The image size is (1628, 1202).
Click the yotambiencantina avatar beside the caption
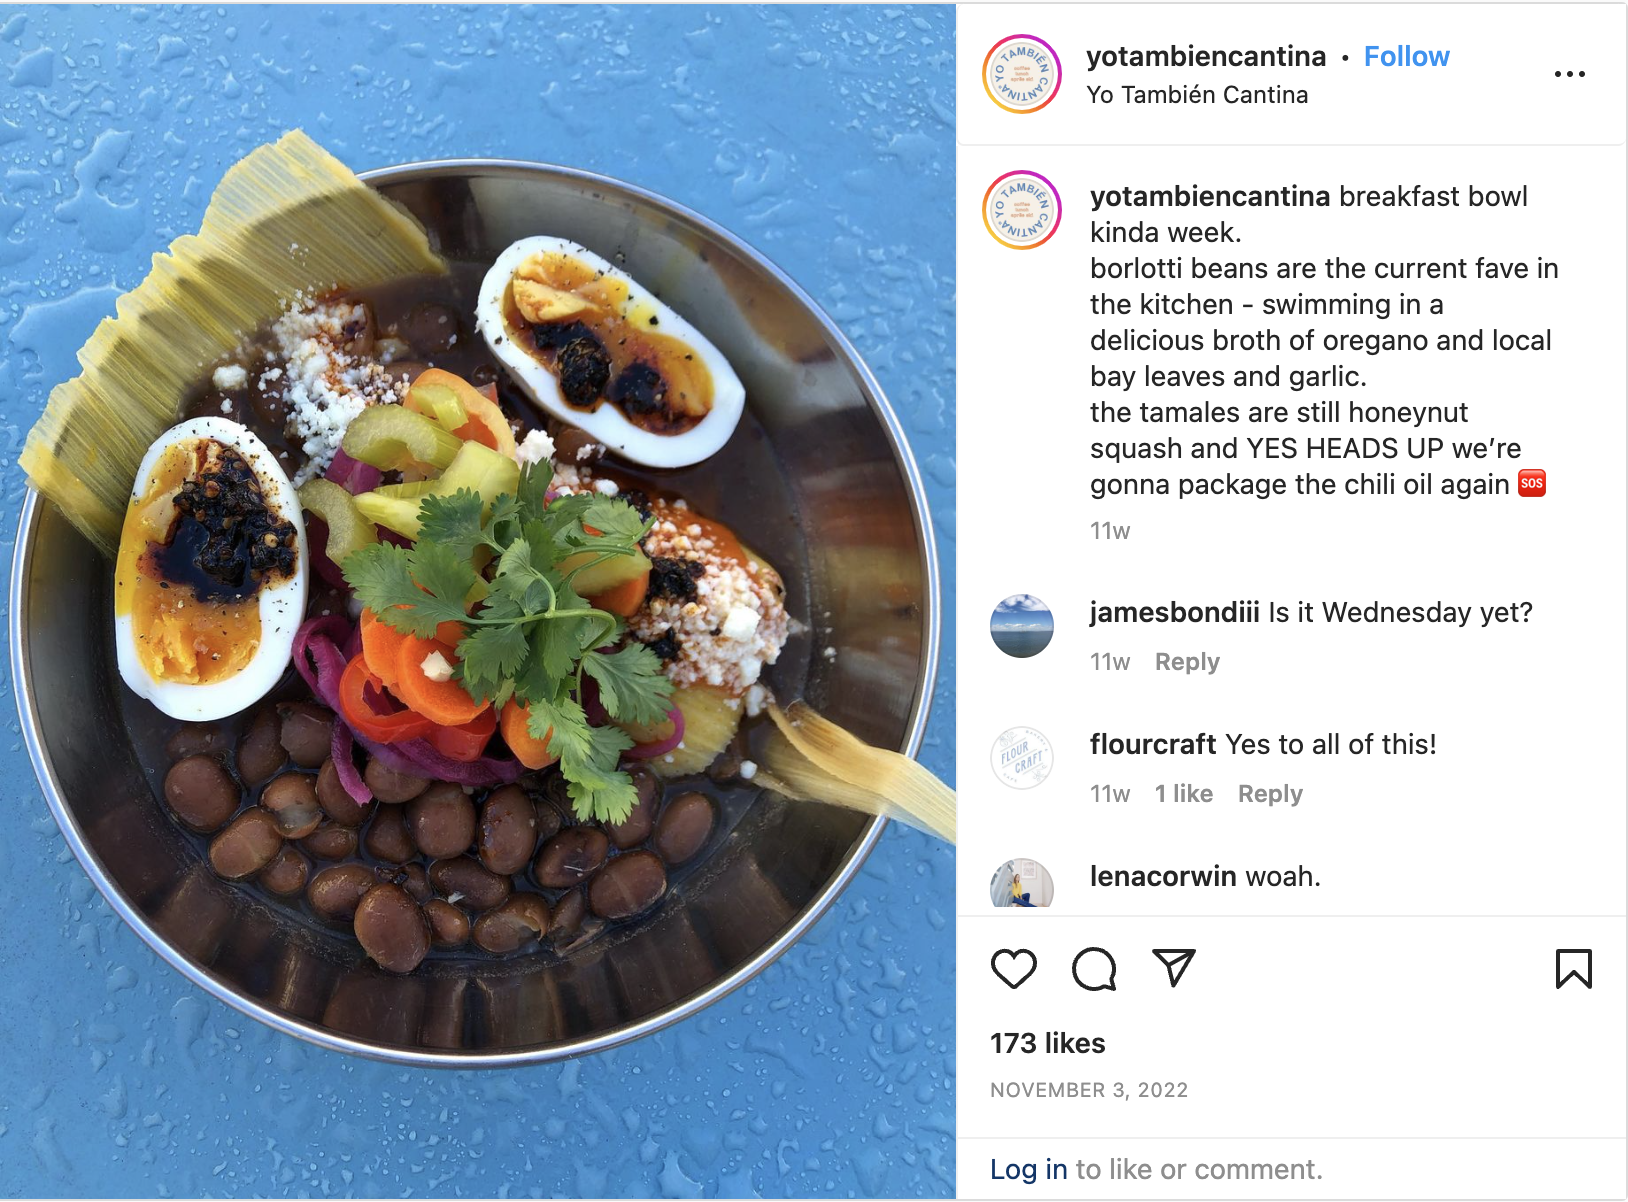click(x=1022, y=210)
